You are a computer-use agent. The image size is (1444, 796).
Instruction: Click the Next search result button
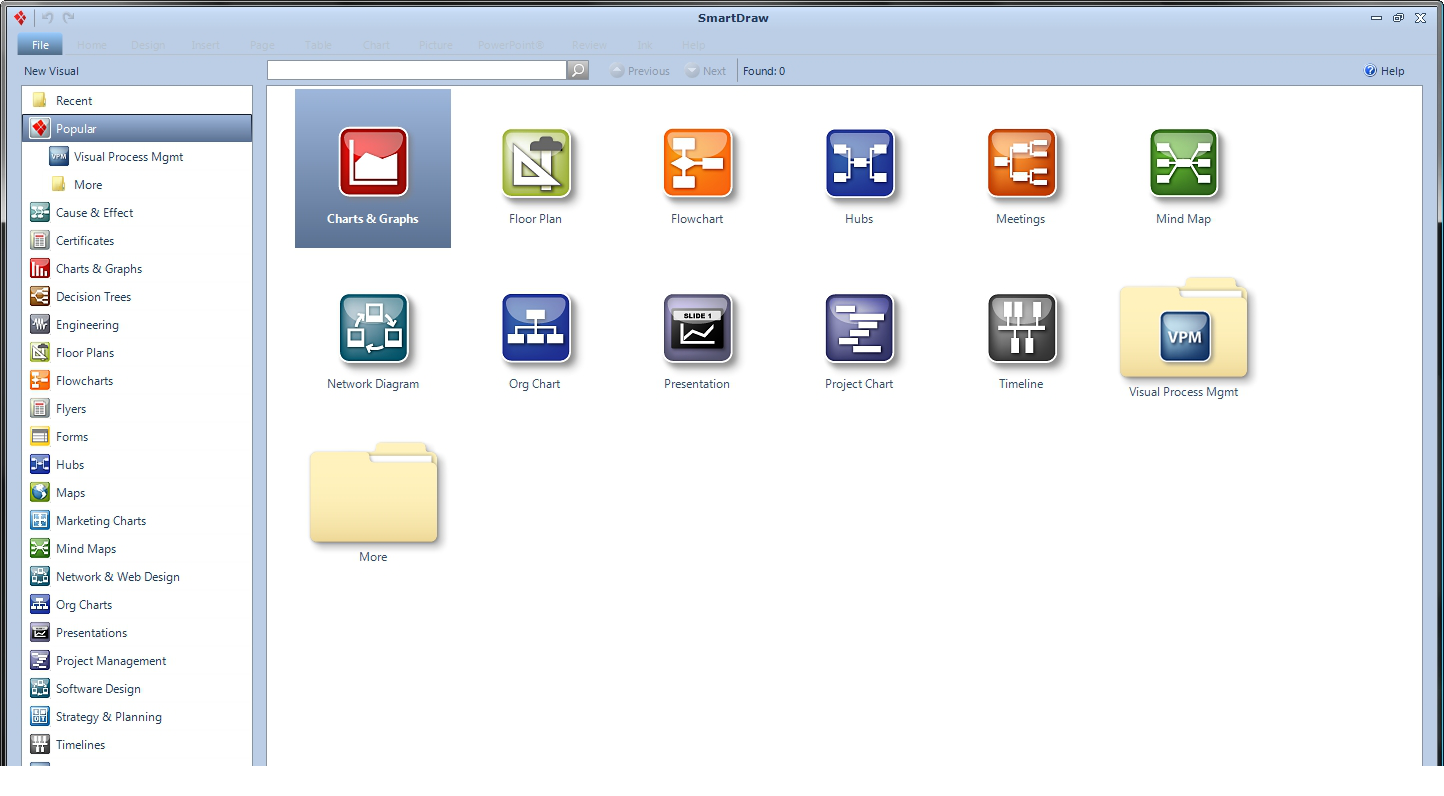(x=706, y=71)
